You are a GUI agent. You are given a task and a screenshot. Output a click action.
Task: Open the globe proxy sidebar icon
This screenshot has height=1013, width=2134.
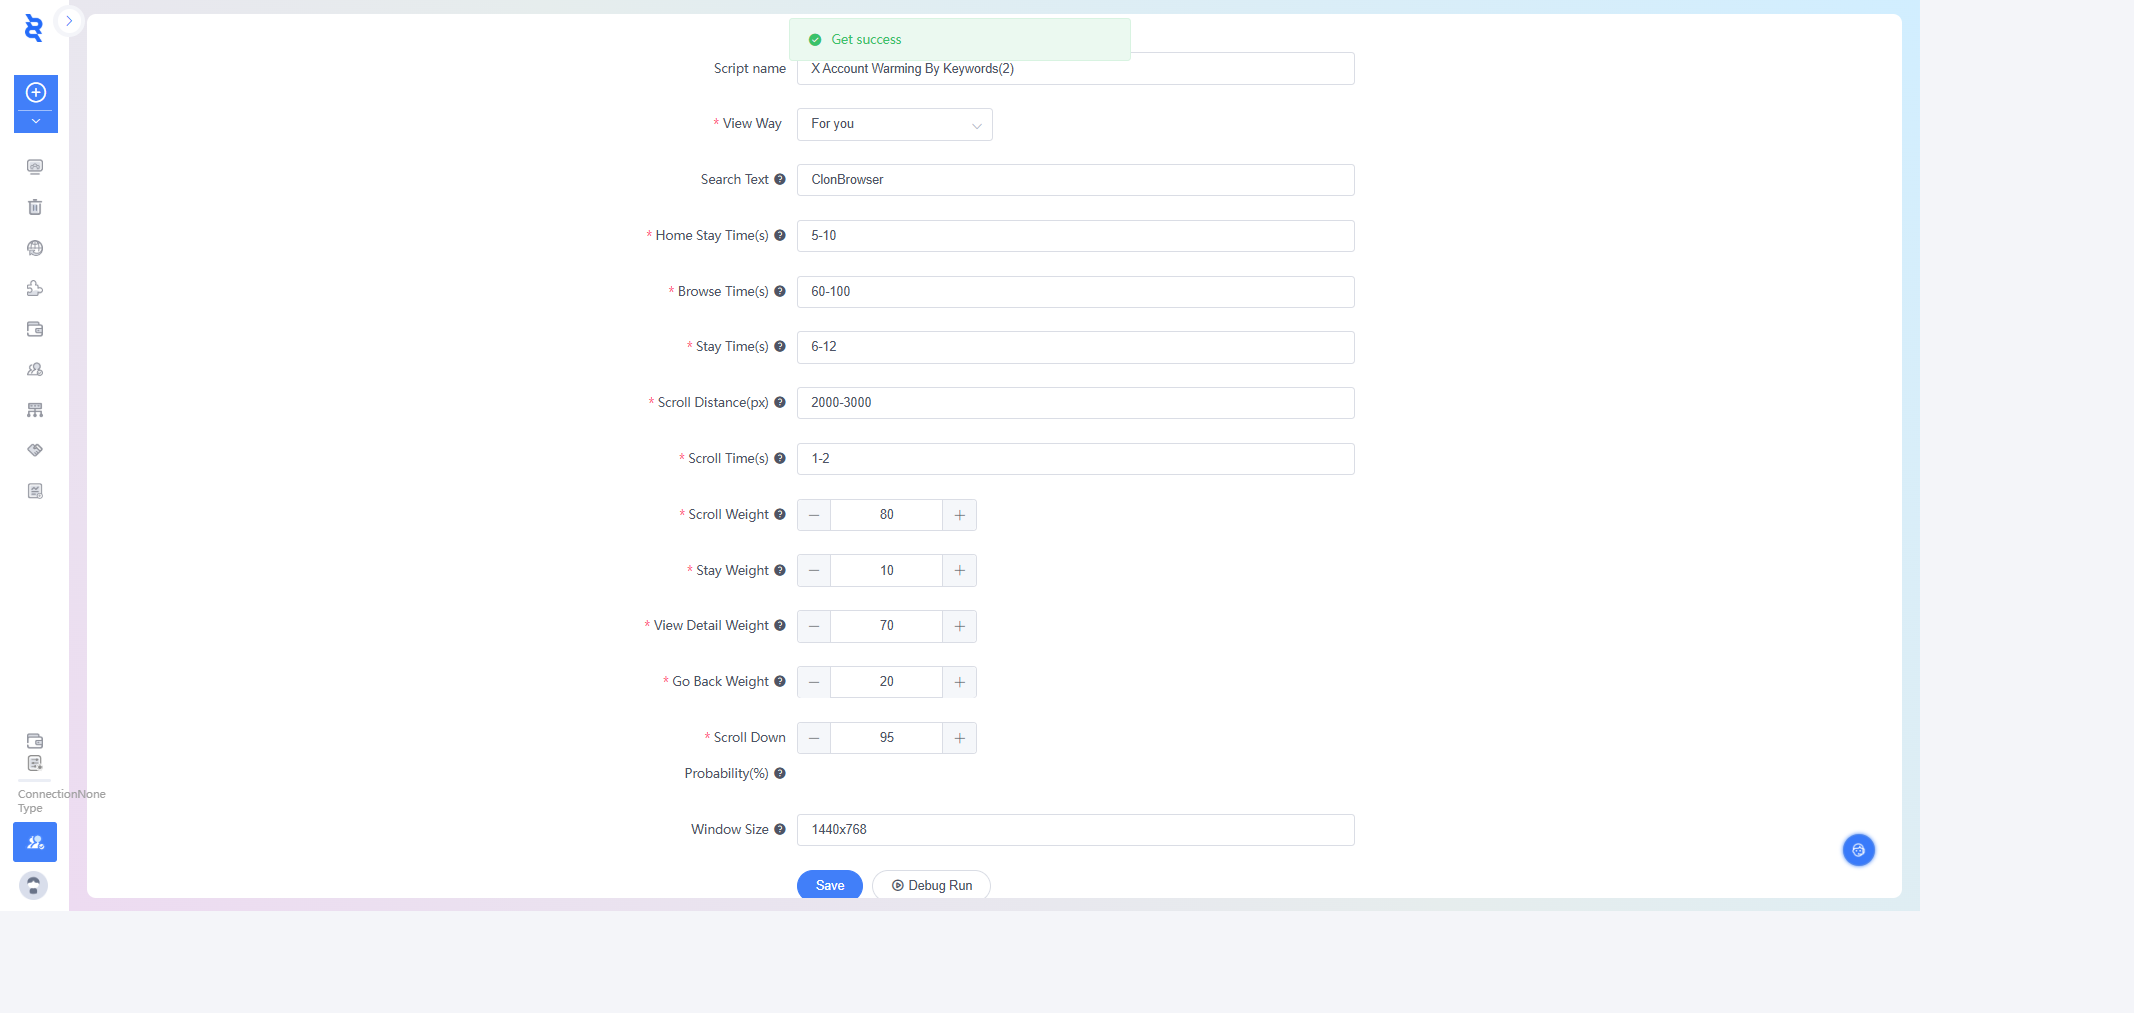point(35,248)
